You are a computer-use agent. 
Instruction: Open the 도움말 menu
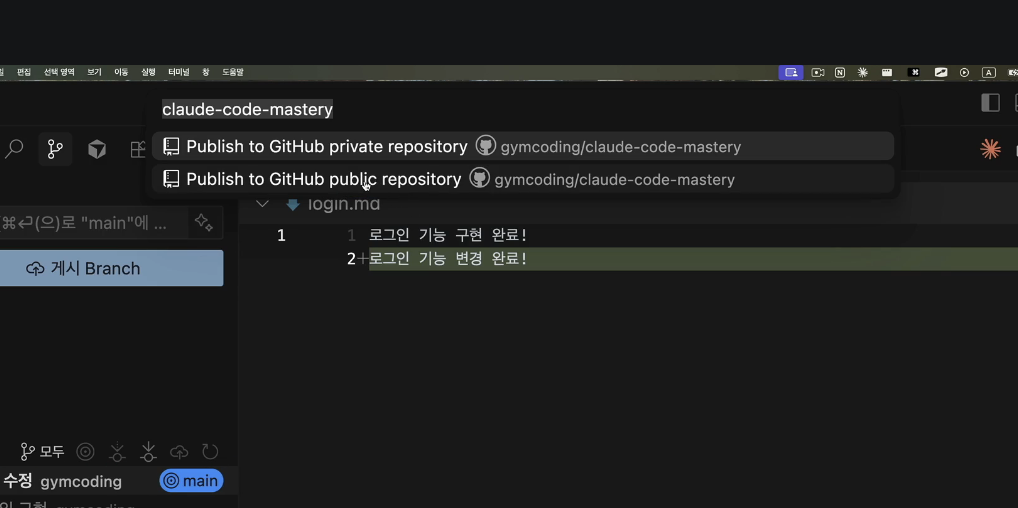[x=233, y=73]
